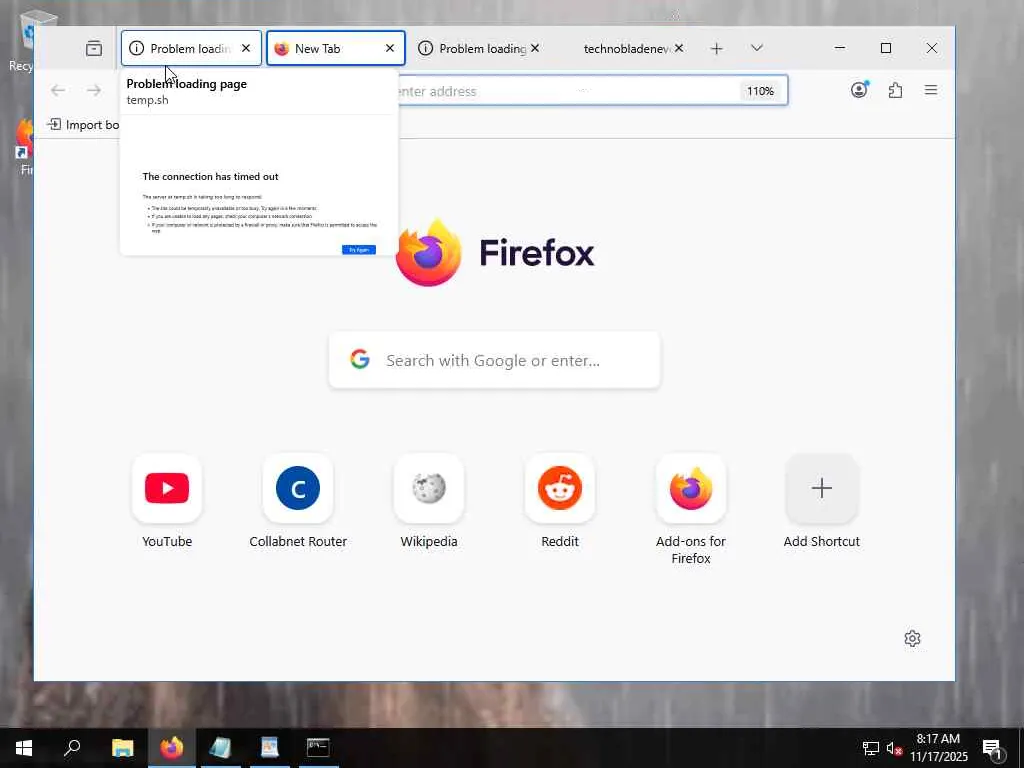Click the Wikipedia label text
This screenshot has height=768, width=1024.
[x=429, y=541]
